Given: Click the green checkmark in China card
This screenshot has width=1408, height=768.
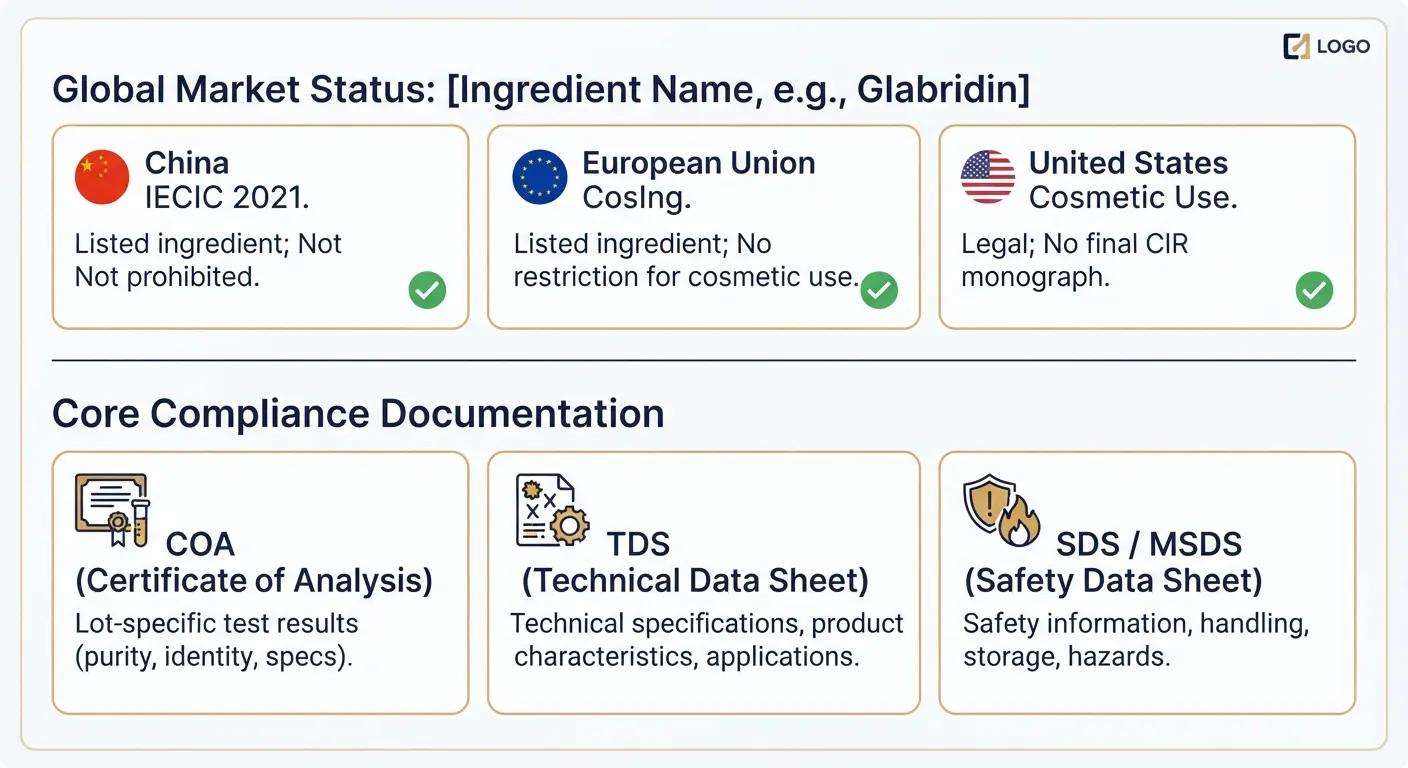Looking at the screenshot, I should pos(427,291).
